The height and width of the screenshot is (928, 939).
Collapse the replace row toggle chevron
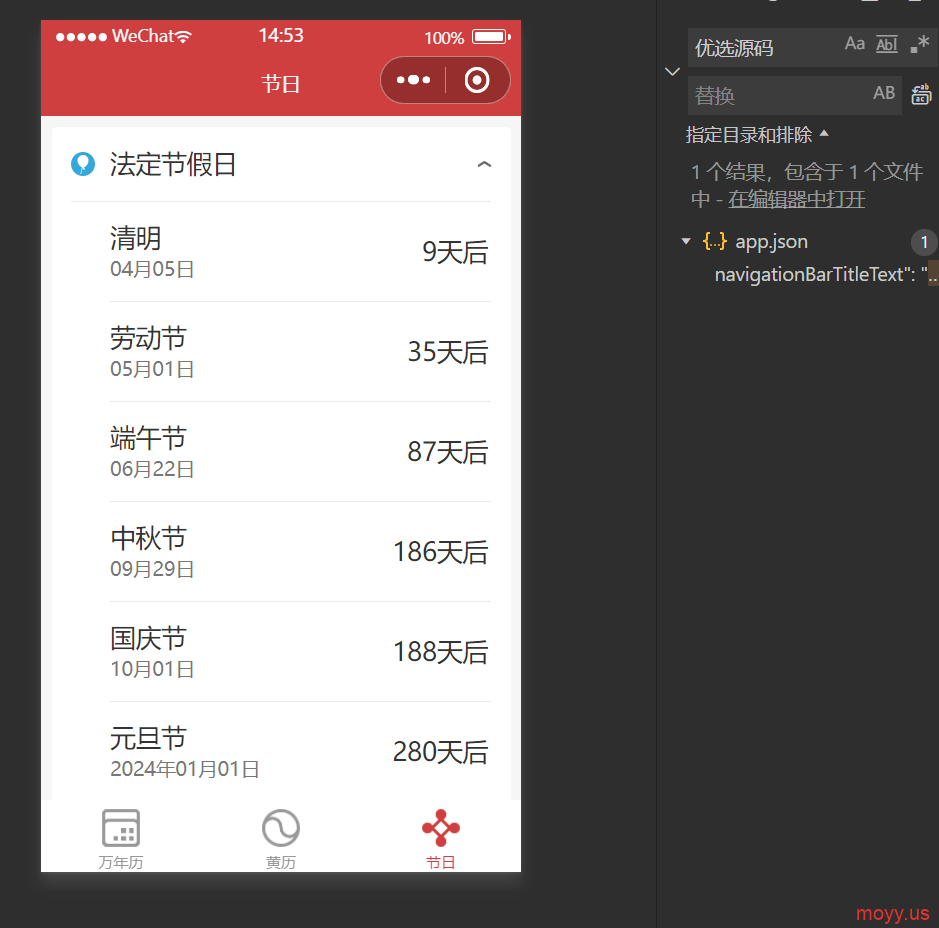point(673,71)
